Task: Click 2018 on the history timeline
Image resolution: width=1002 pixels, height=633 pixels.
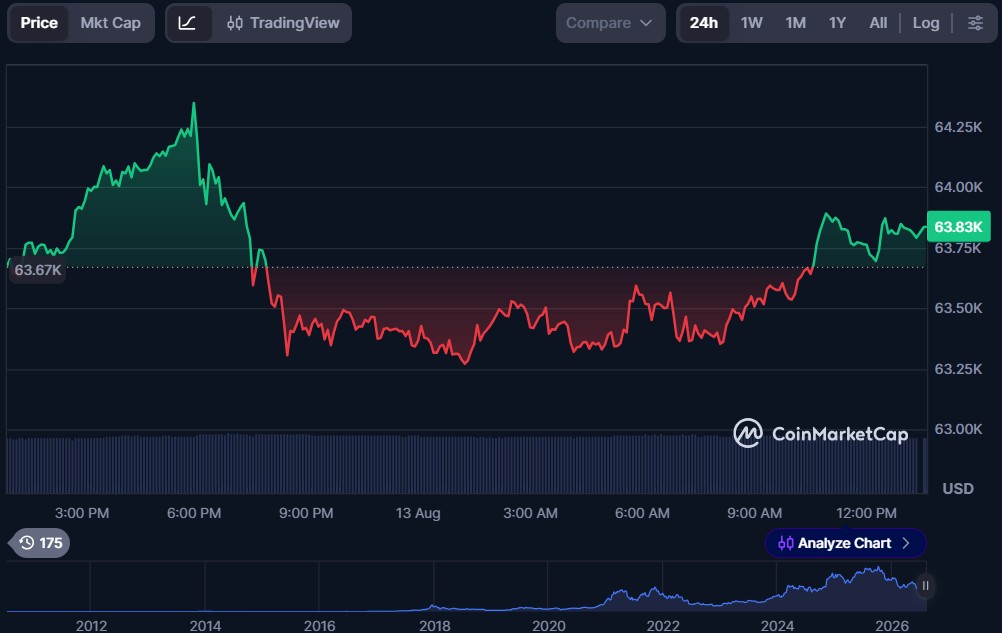Action: (x=434, y=625)
